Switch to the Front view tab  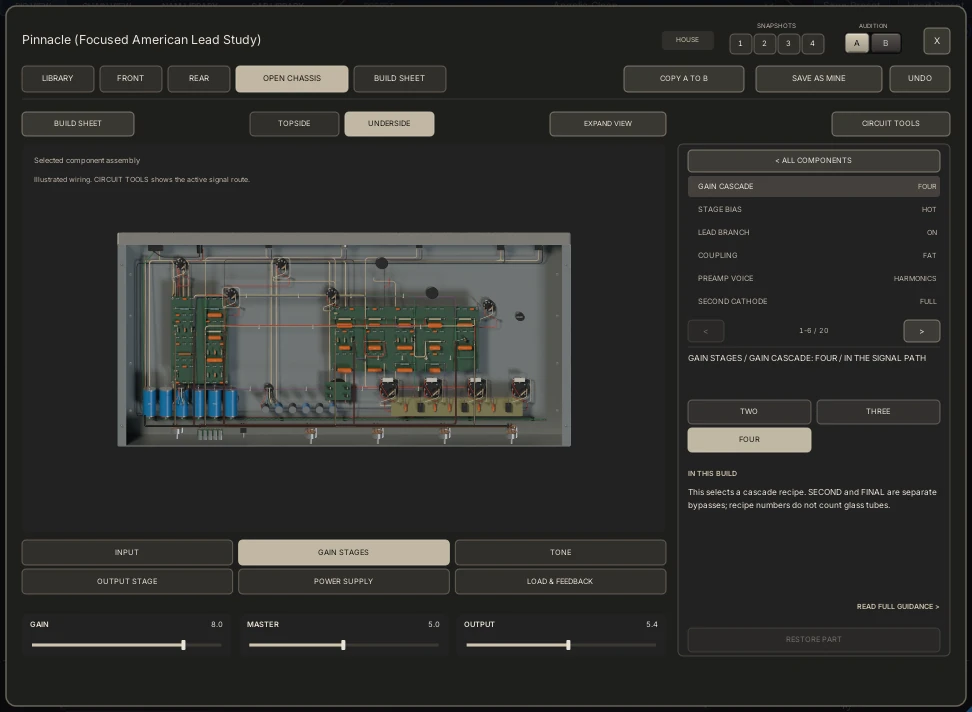(130, 79)
